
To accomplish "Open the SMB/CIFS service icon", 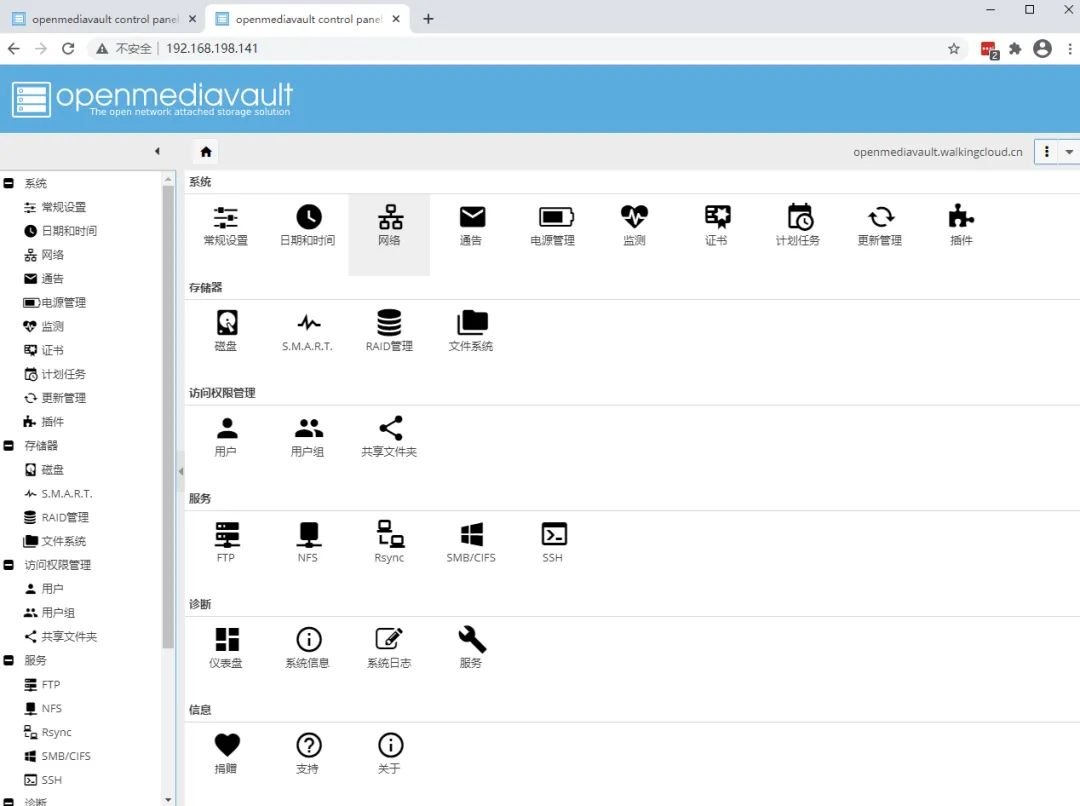I will click(x=471, y=541).
